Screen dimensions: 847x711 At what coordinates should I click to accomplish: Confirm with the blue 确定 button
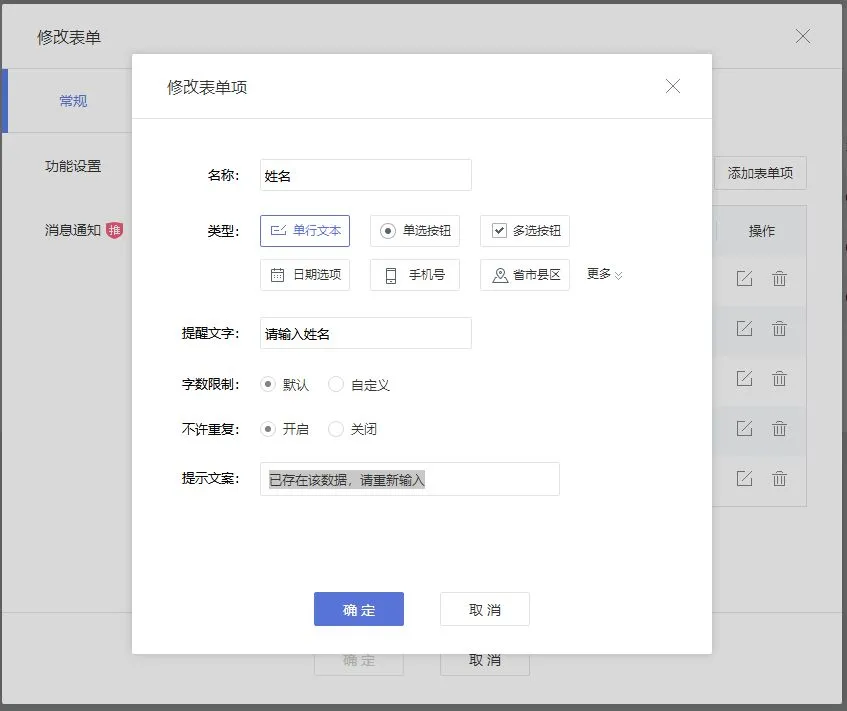click(x=359, y=609)
